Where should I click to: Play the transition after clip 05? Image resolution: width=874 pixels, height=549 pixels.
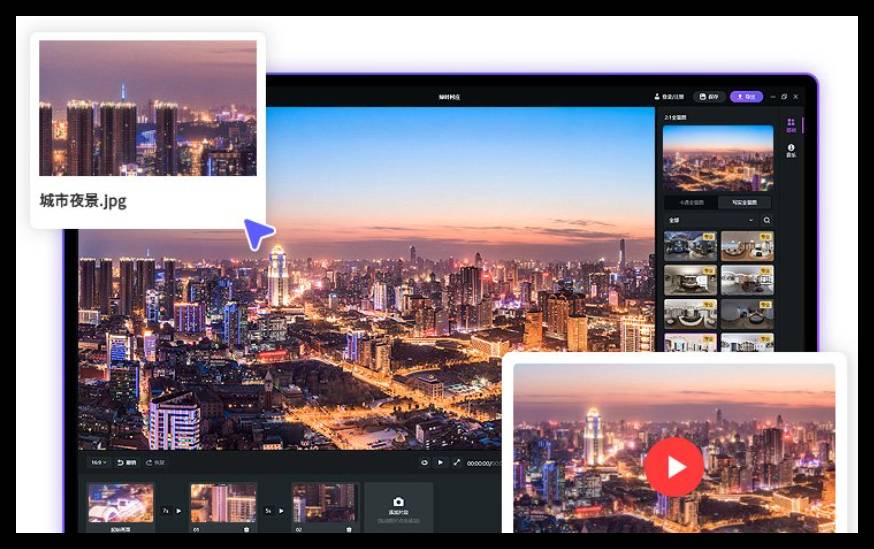pos(281,511)
